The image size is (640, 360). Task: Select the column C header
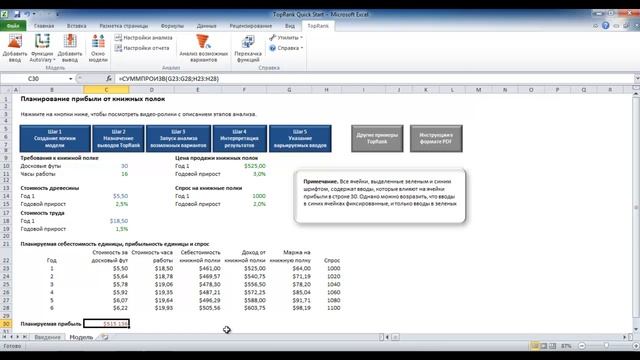[x=106, y=90]
